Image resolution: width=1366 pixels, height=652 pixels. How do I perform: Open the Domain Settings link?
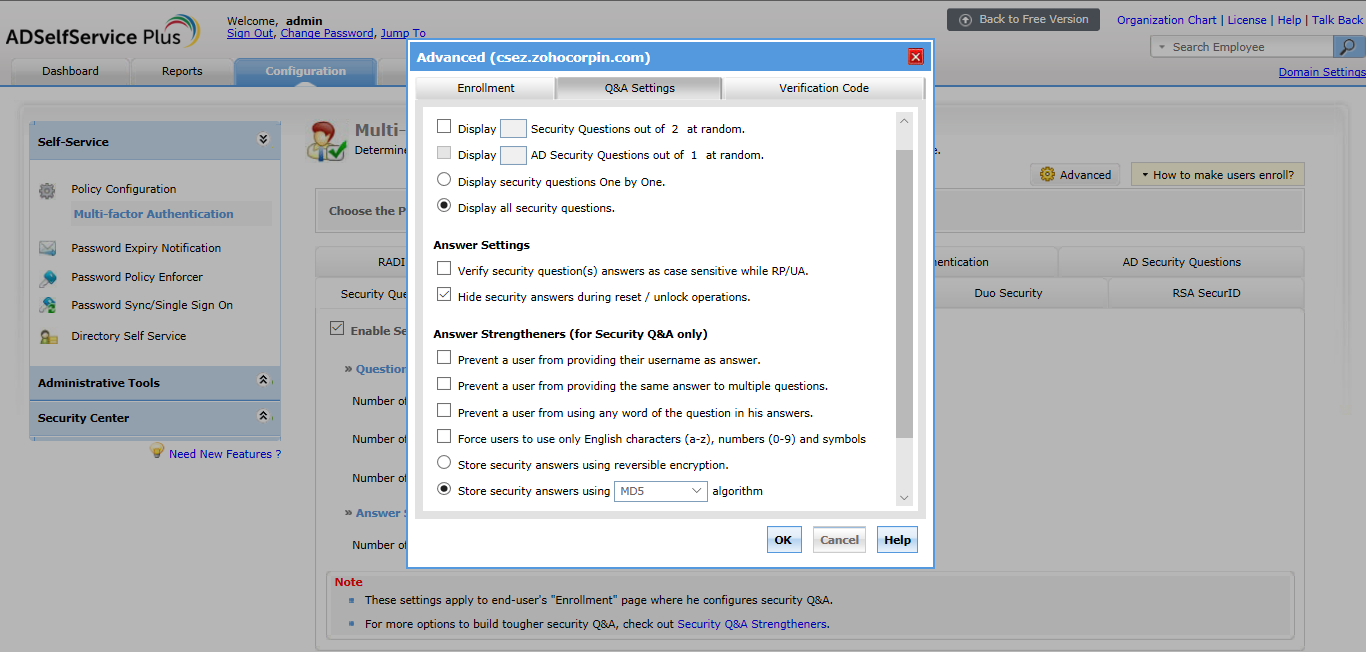click(1322, 72)
